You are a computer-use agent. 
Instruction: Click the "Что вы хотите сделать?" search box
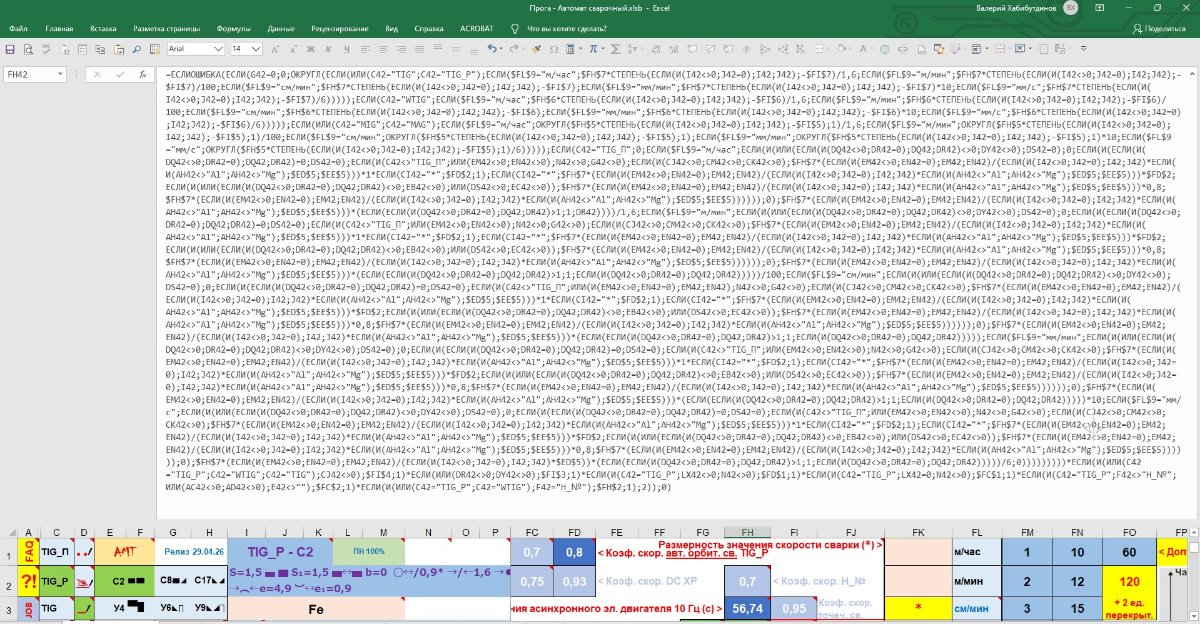pos(566,29)
